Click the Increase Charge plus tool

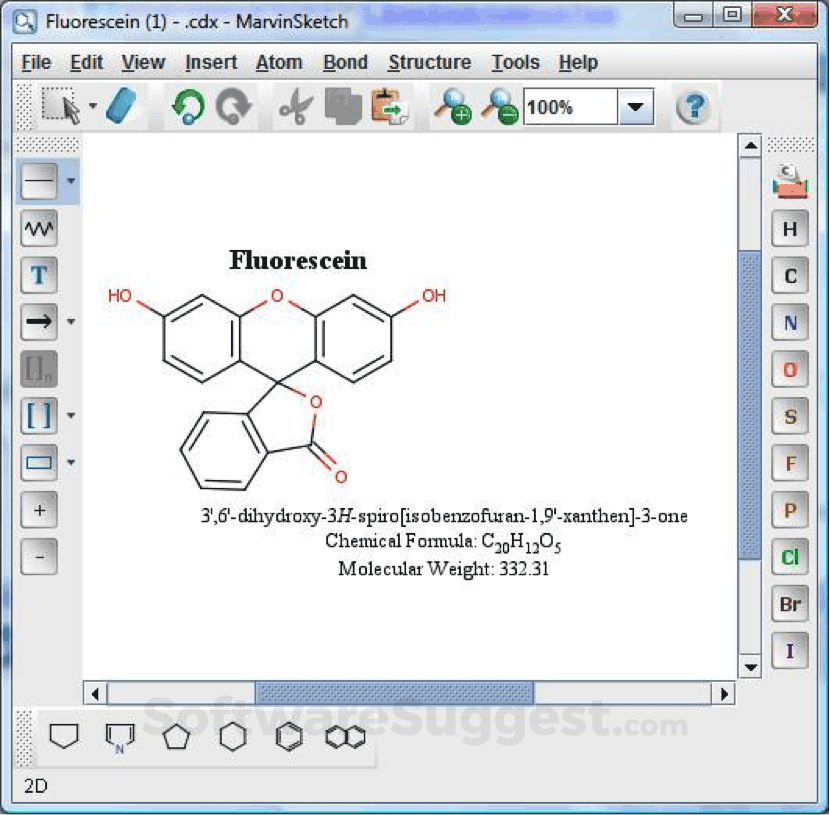(x=38, y=510)
